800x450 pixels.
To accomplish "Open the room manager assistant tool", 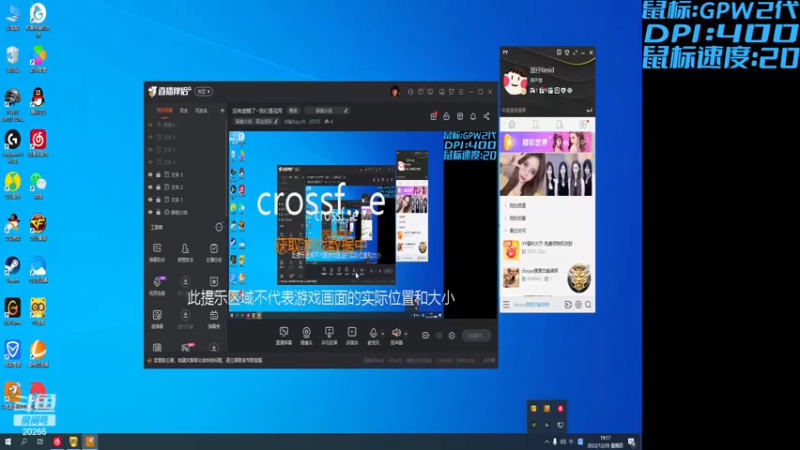I will click(x=185, y=252).
